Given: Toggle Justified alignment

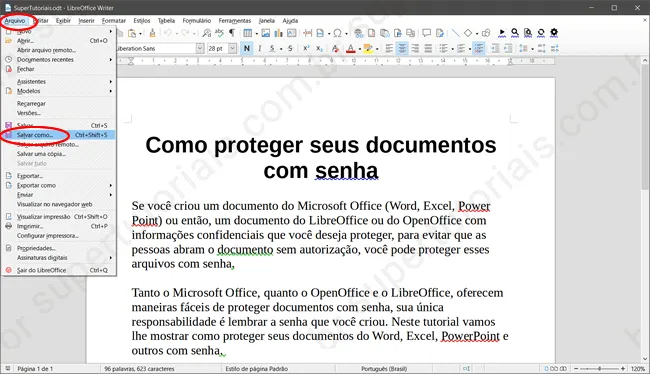Looking at the screenshot, I should click(x=428, y=49).
